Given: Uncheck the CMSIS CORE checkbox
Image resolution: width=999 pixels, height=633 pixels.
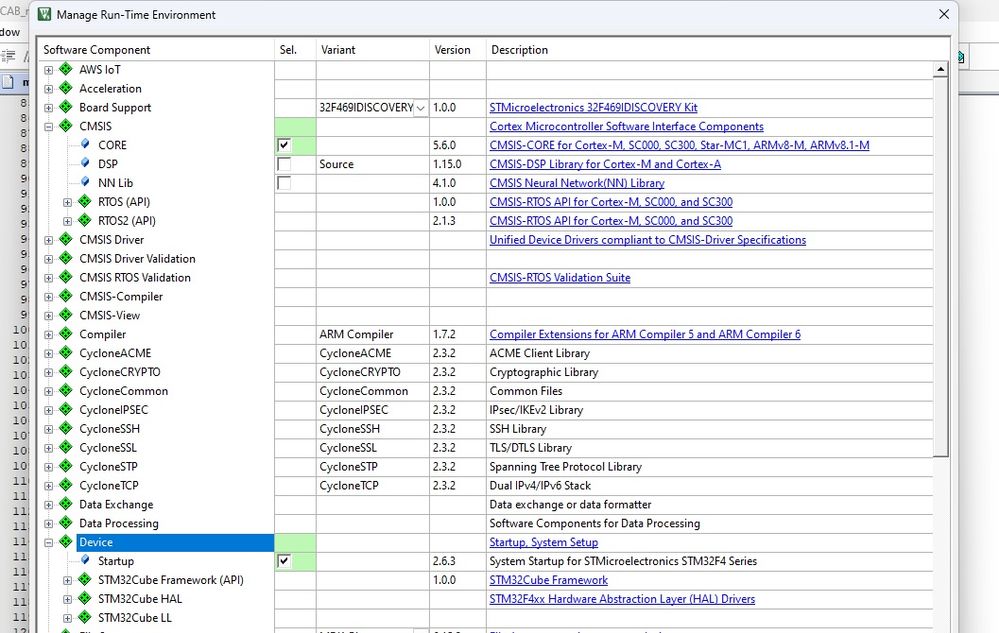Looking at the screenshot, I should [x=284, y=145].
